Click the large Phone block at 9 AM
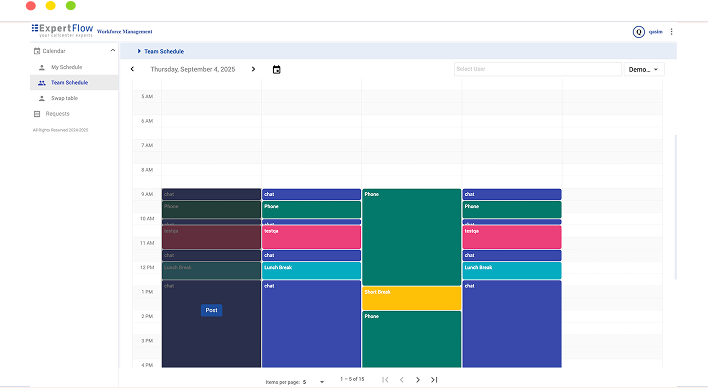The image size is (708, 388). point(411,237)
